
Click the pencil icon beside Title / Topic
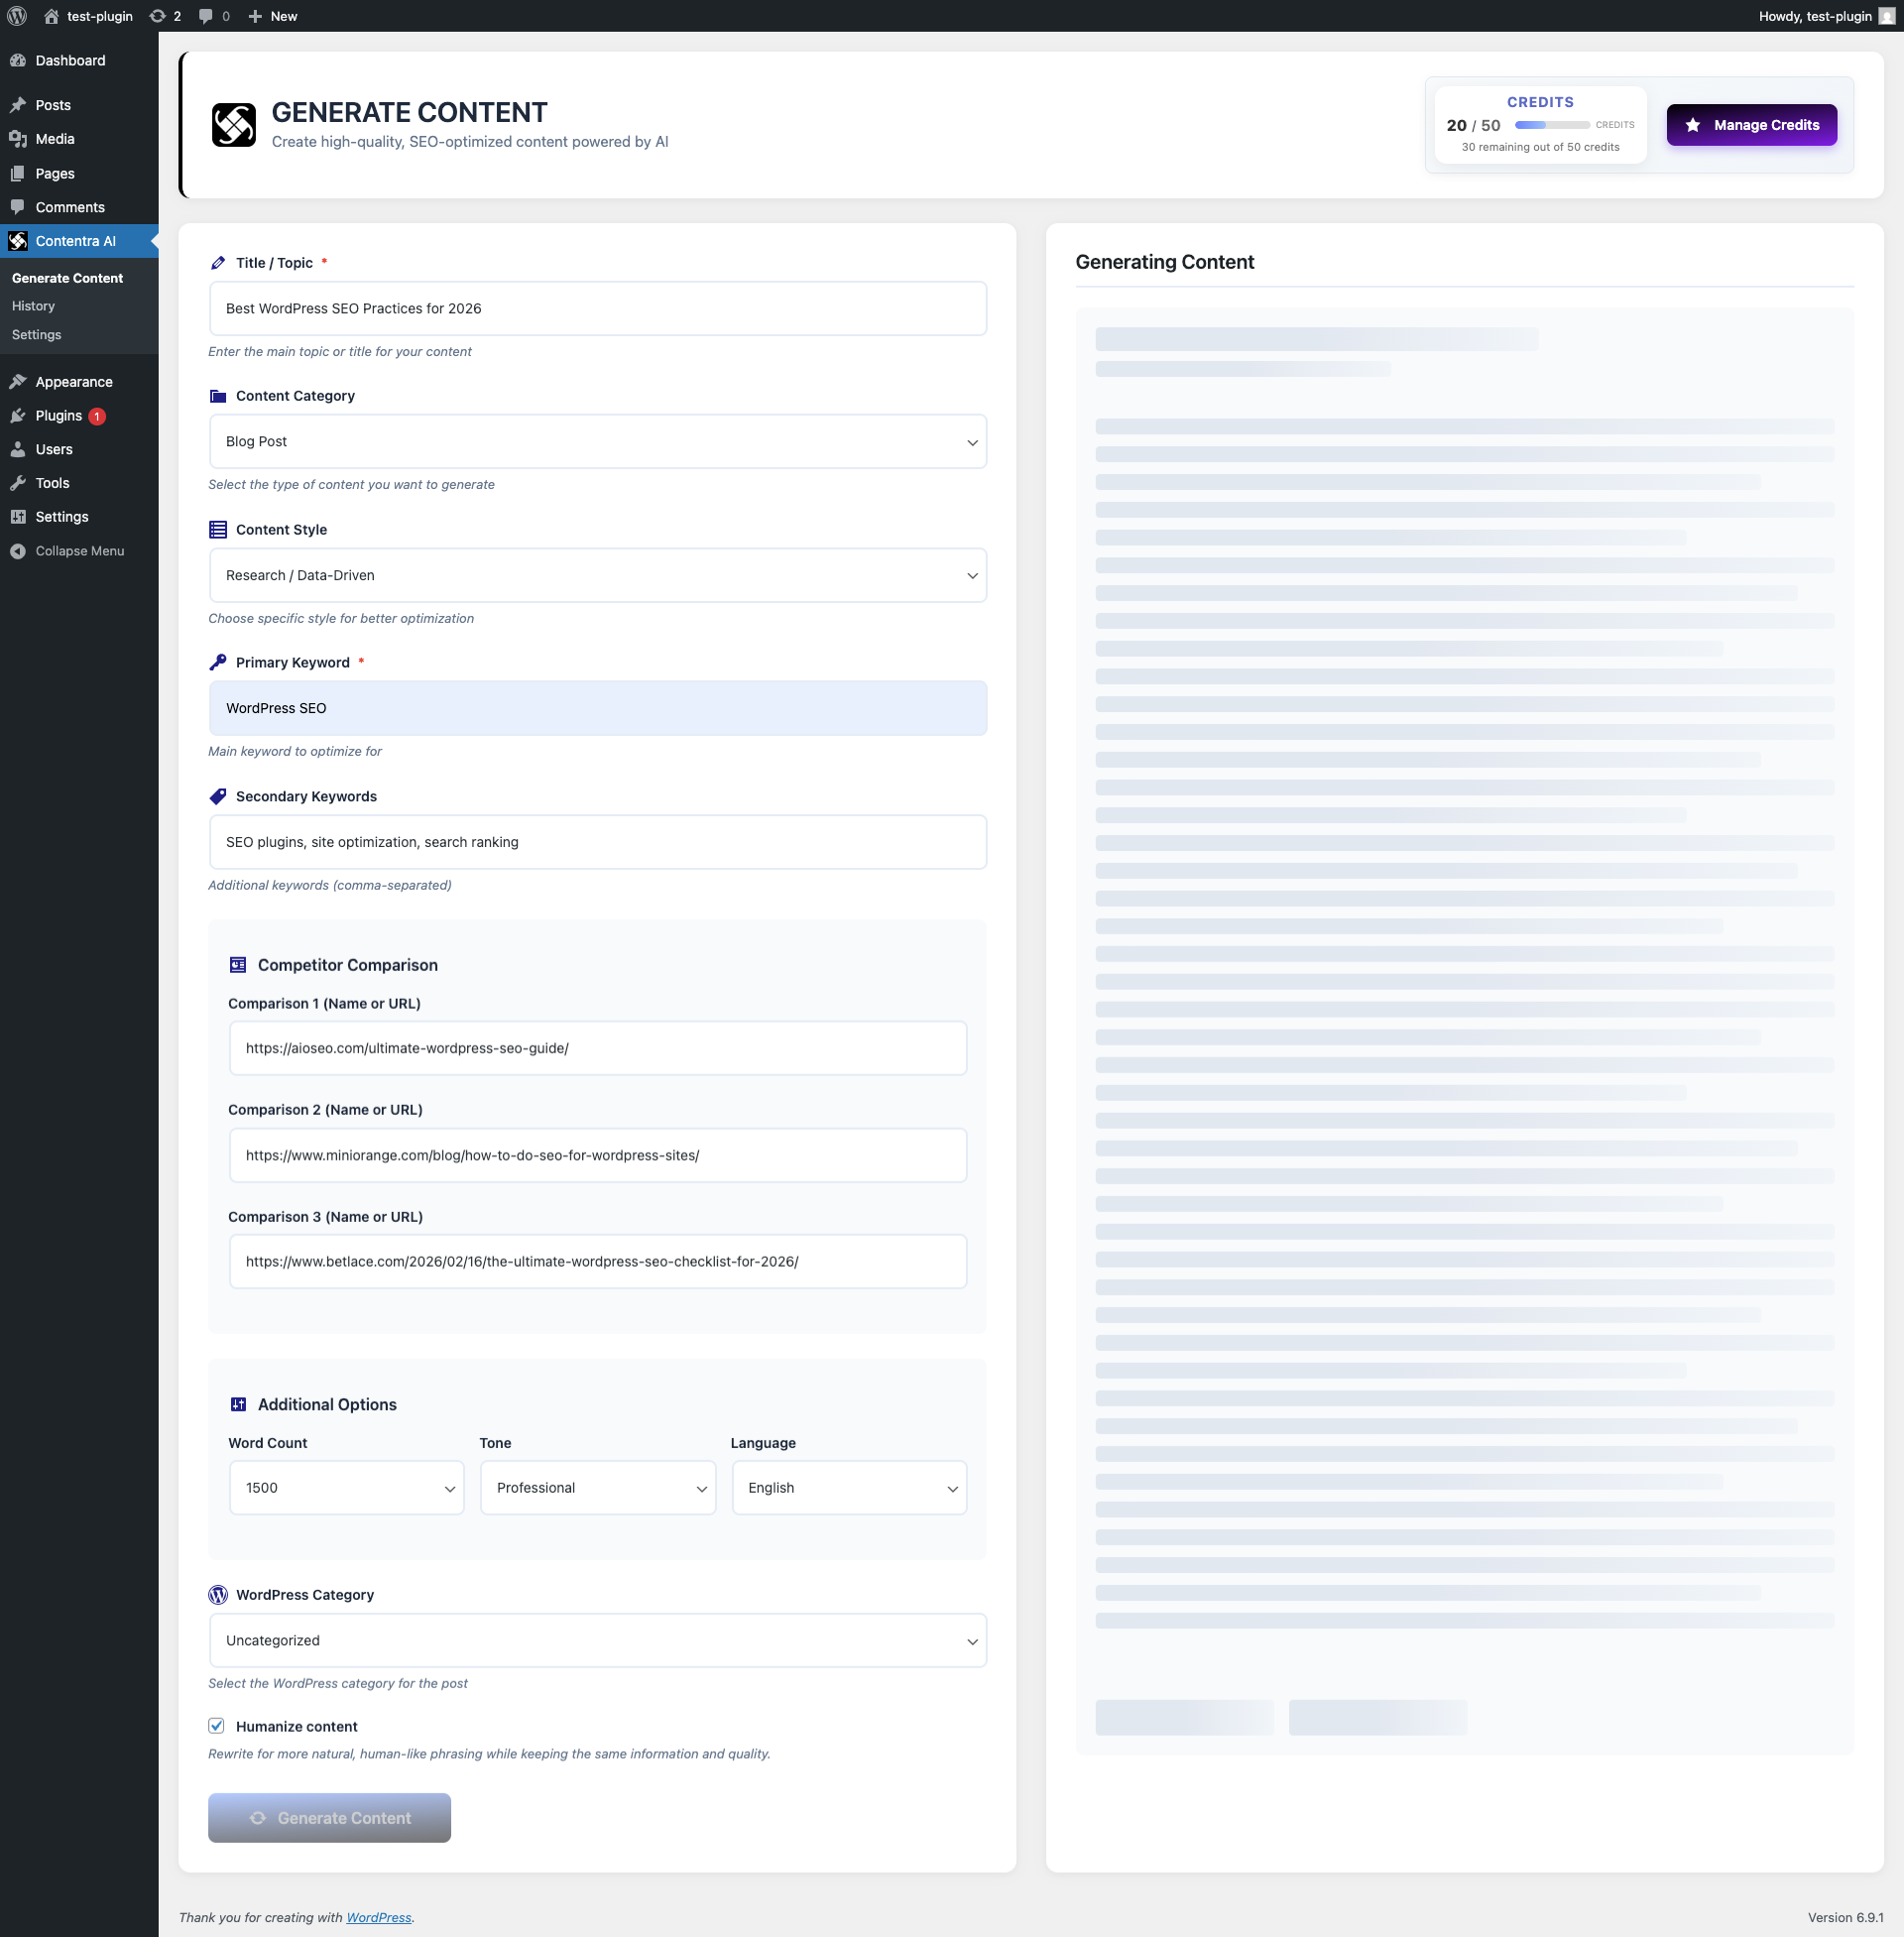click(x=217, y=263)
